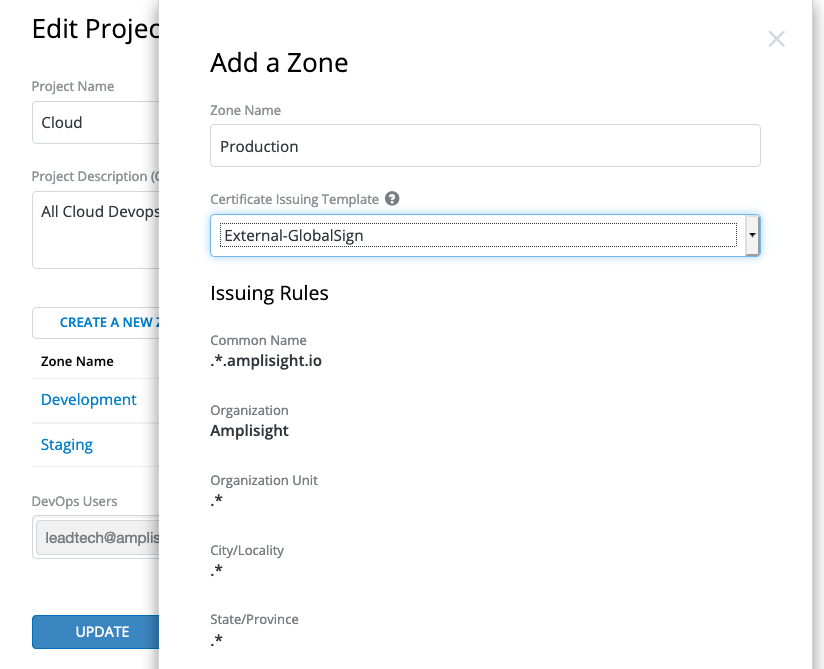Screen dimensions: 824x669
Task: Click the Organization Unit rule value
Action: pyautogui.click(x=217, y=501)
